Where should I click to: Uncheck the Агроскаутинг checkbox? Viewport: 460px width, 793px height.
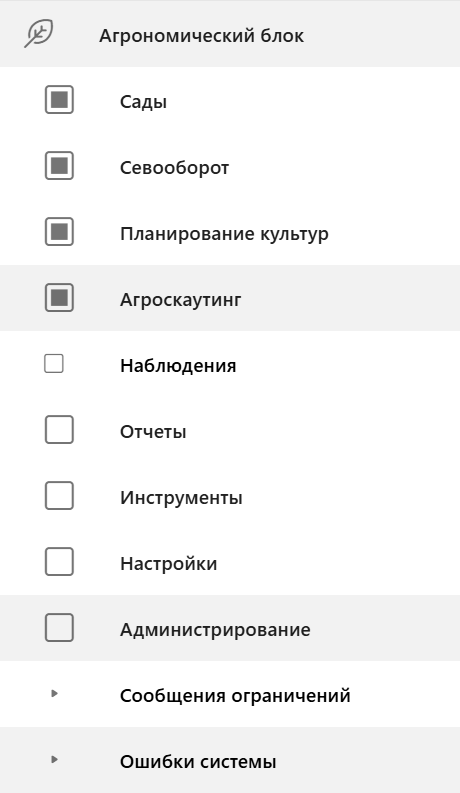tap(59, 297)
